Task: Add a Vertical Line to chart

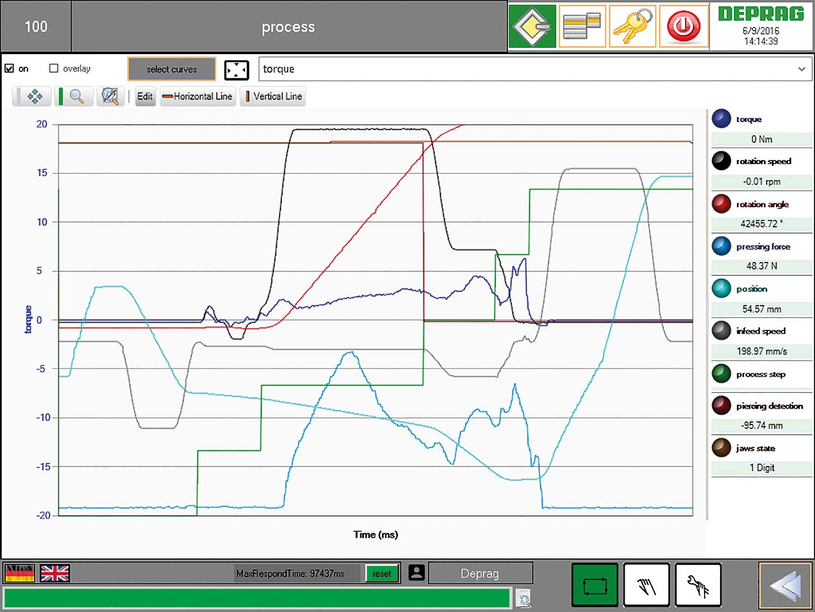Action: click(x=273, y=97)
